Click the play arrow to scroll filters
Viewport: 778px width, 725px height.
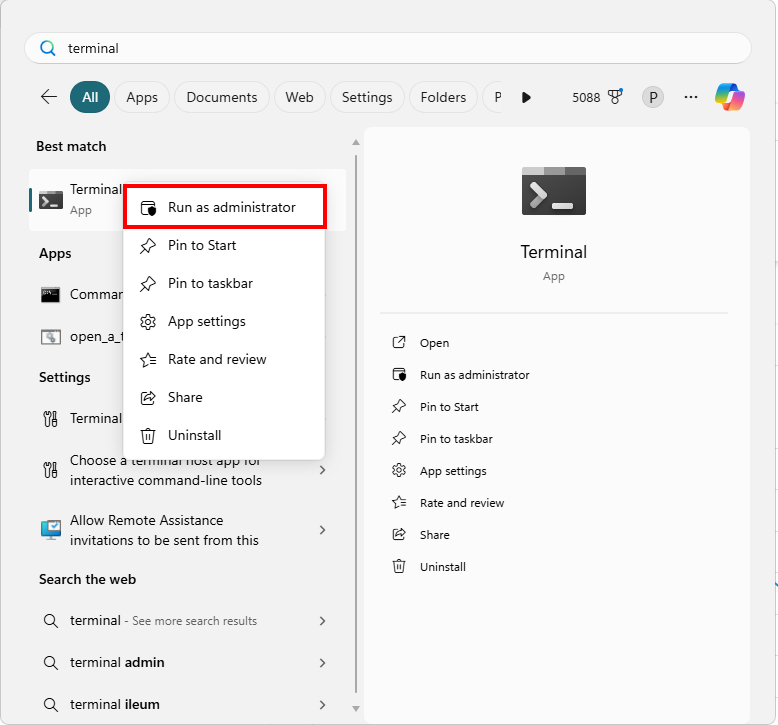click(x=526, y=97)
